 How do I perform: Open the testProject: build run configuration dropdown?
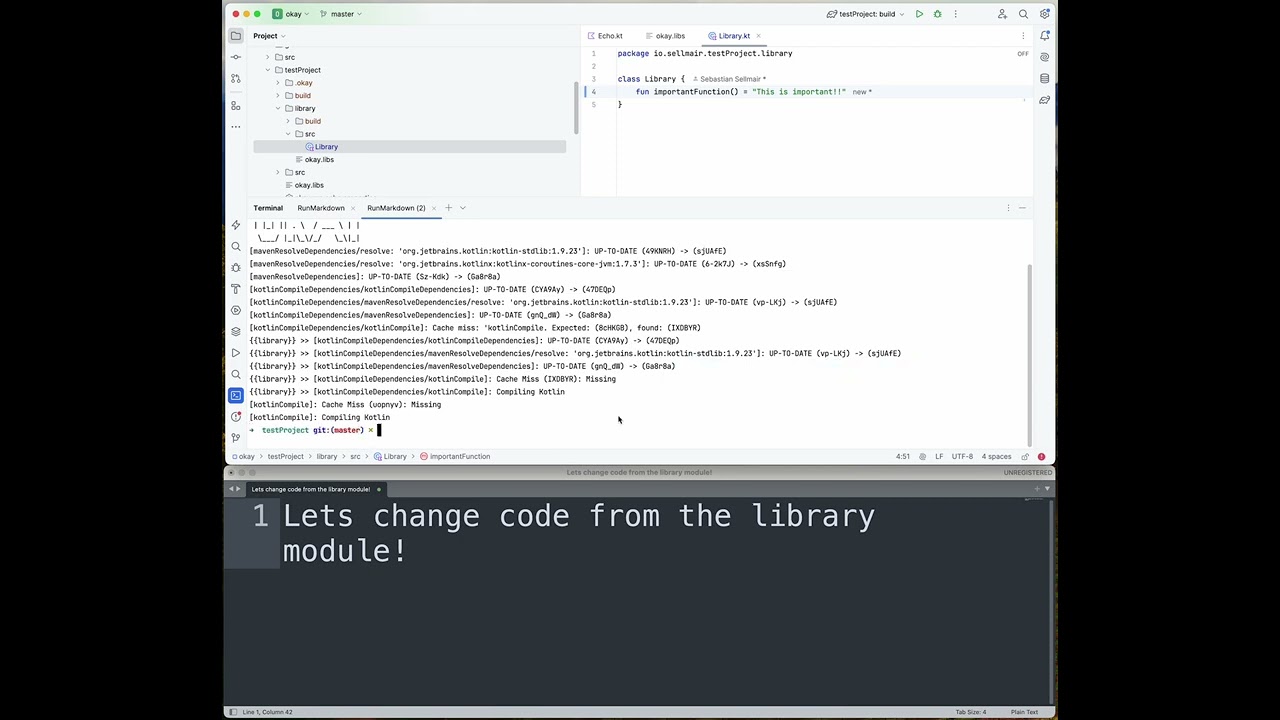[867, 14]
